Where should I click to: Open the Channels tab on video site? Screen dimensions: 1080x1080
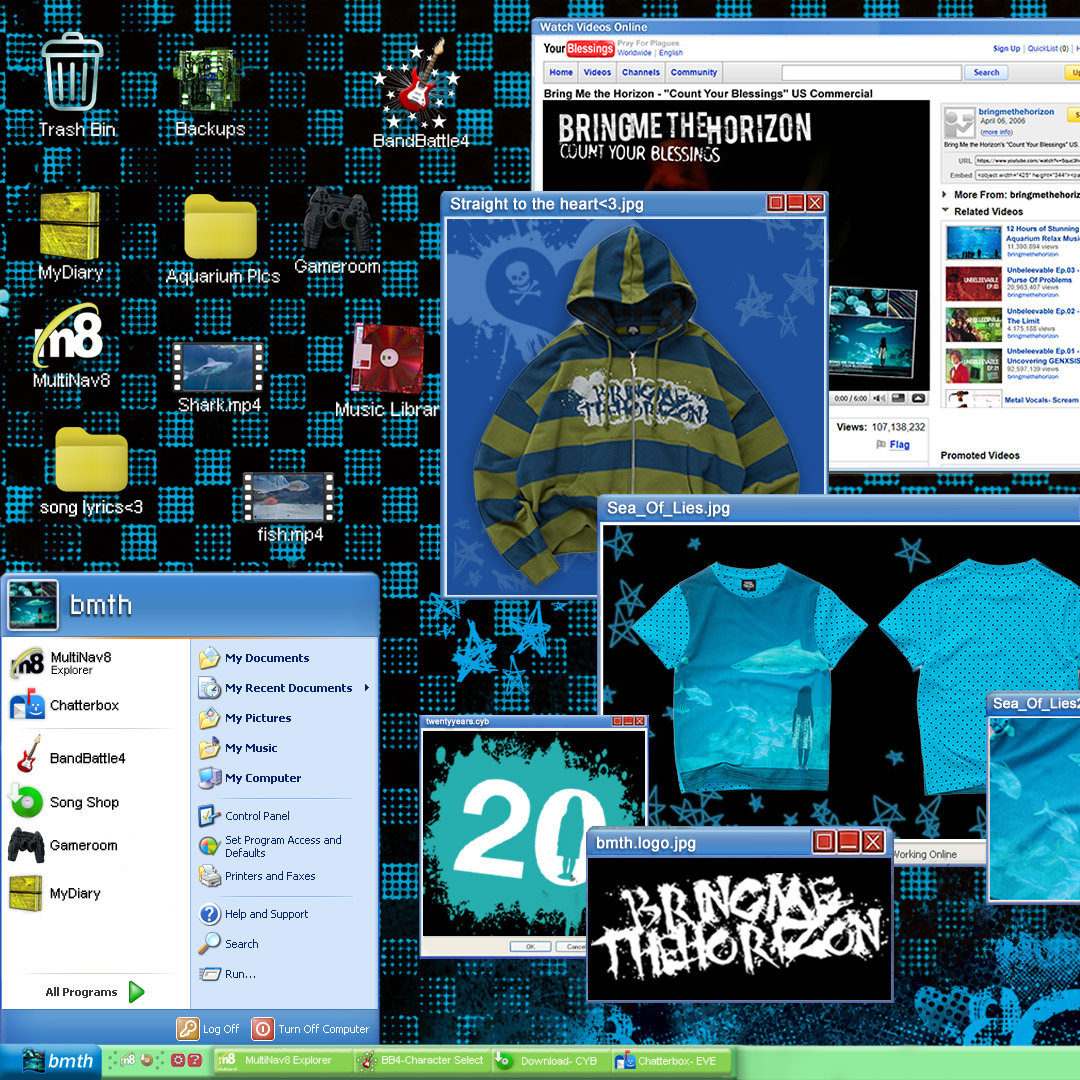[641, 72]
